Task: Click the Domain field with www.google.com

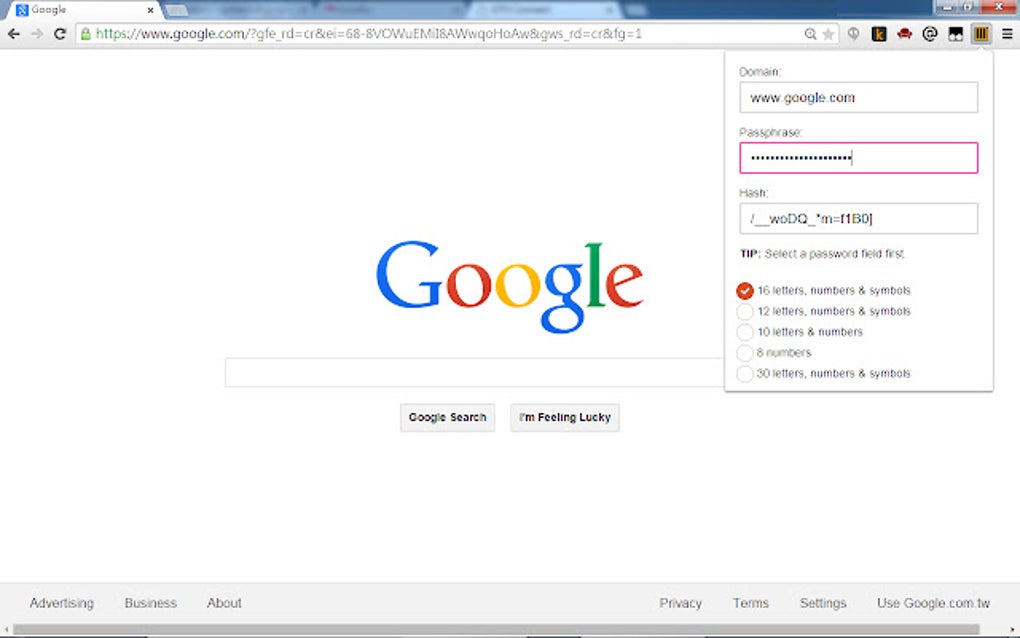Action: tap(858, 98)
